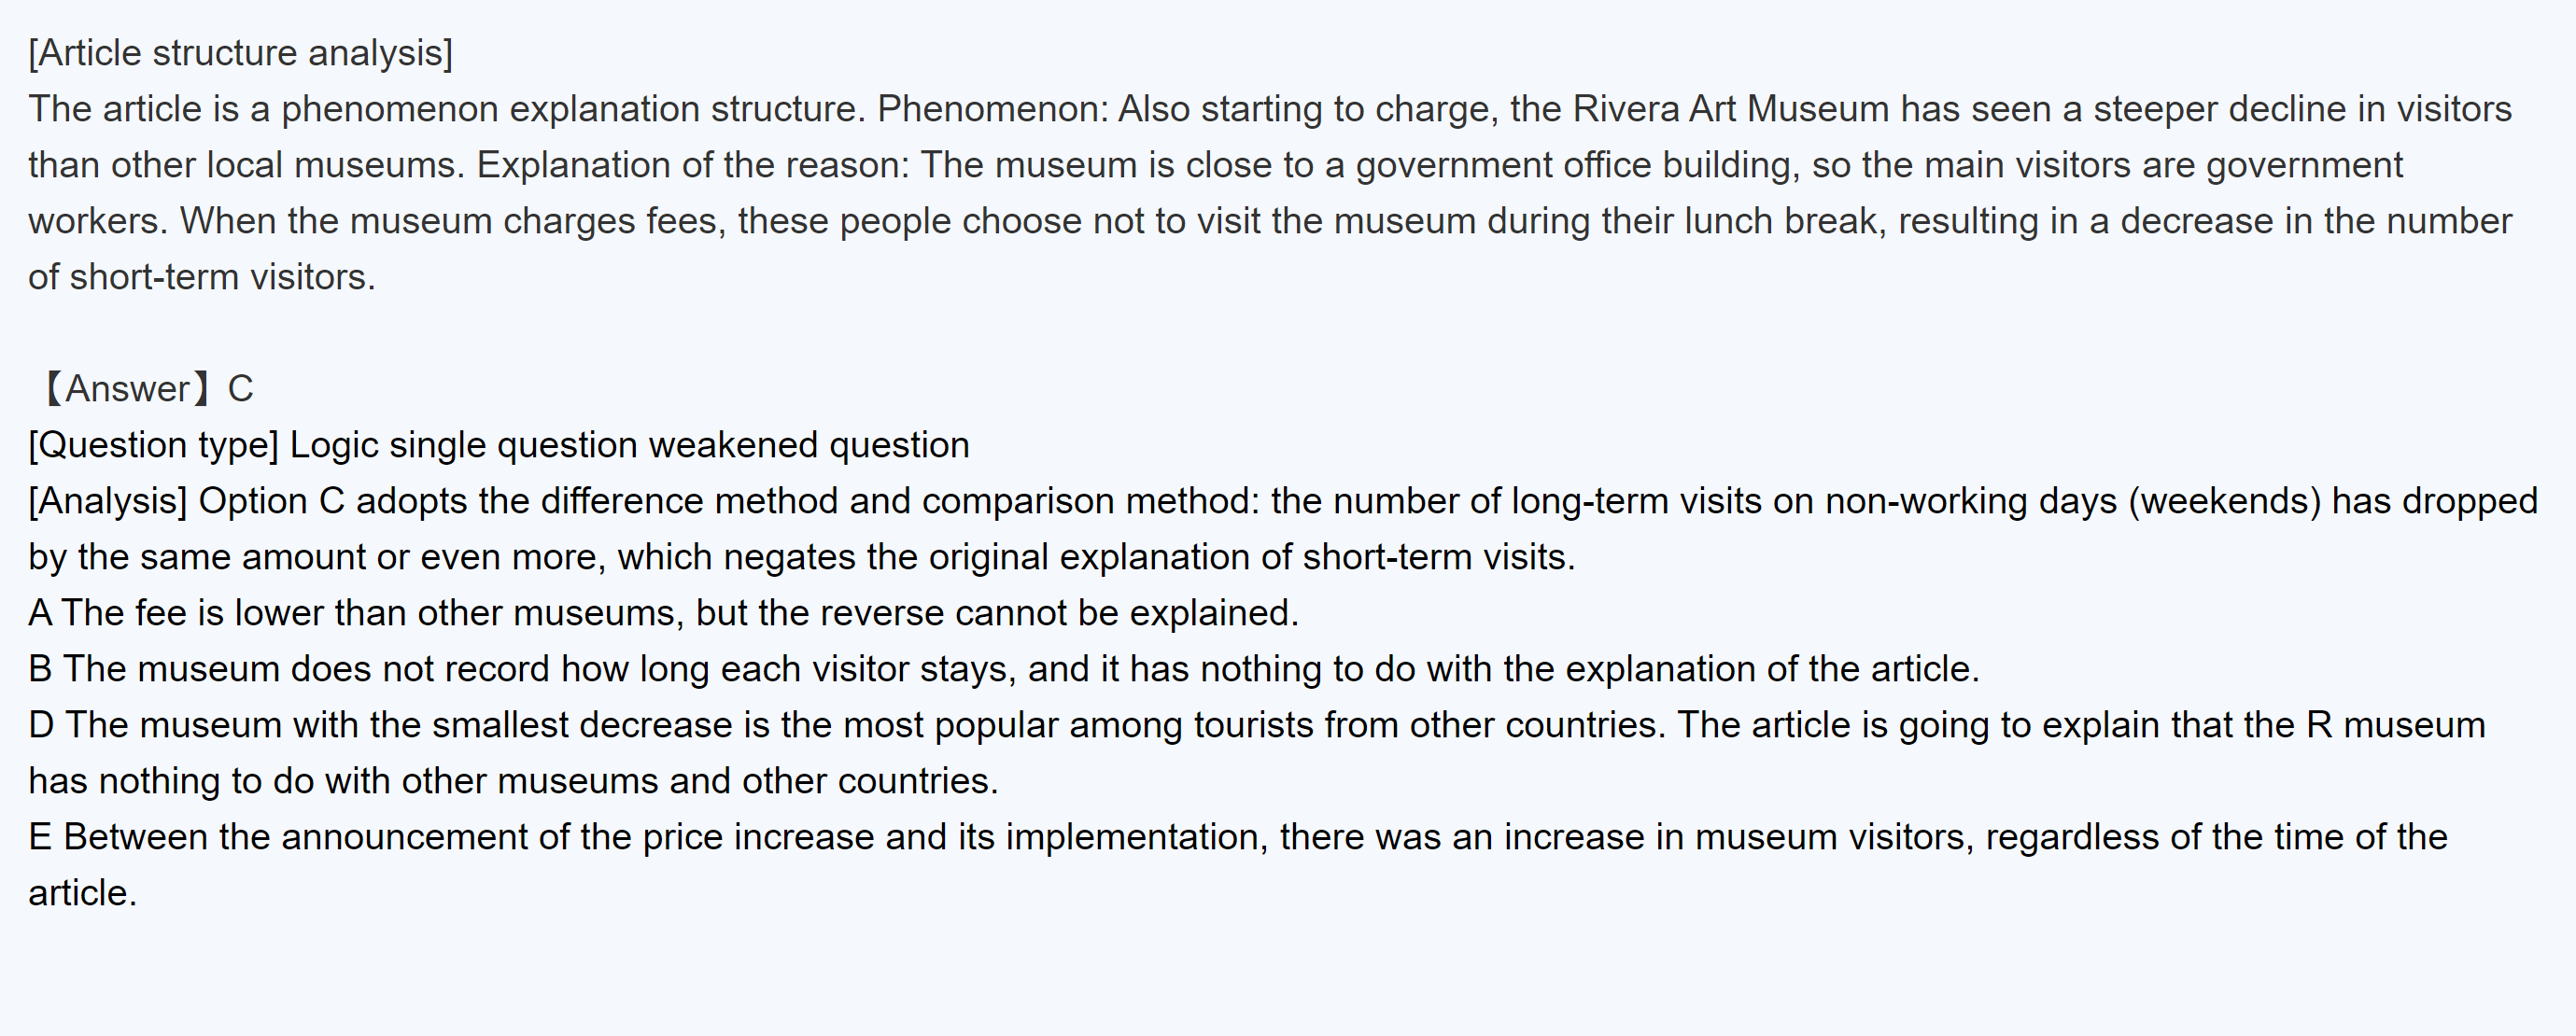Click the '[Analysis]' label
2576x1036 pixels.
point(108,501)
